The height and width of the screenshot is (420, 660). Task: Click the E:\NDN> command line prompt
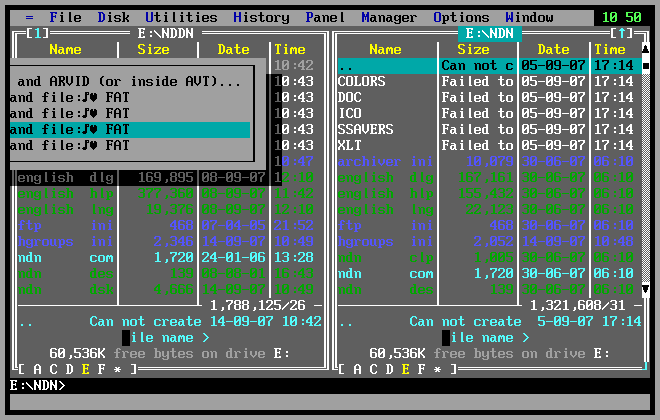point(37,385)
